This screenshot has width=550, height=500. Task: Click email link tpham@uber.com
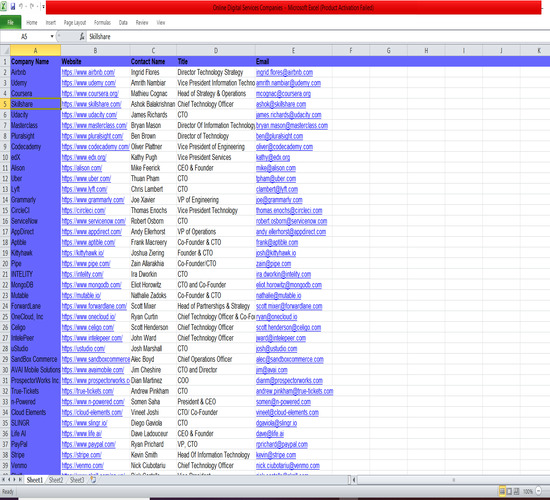pyautogui.click(x=276, y=179)
